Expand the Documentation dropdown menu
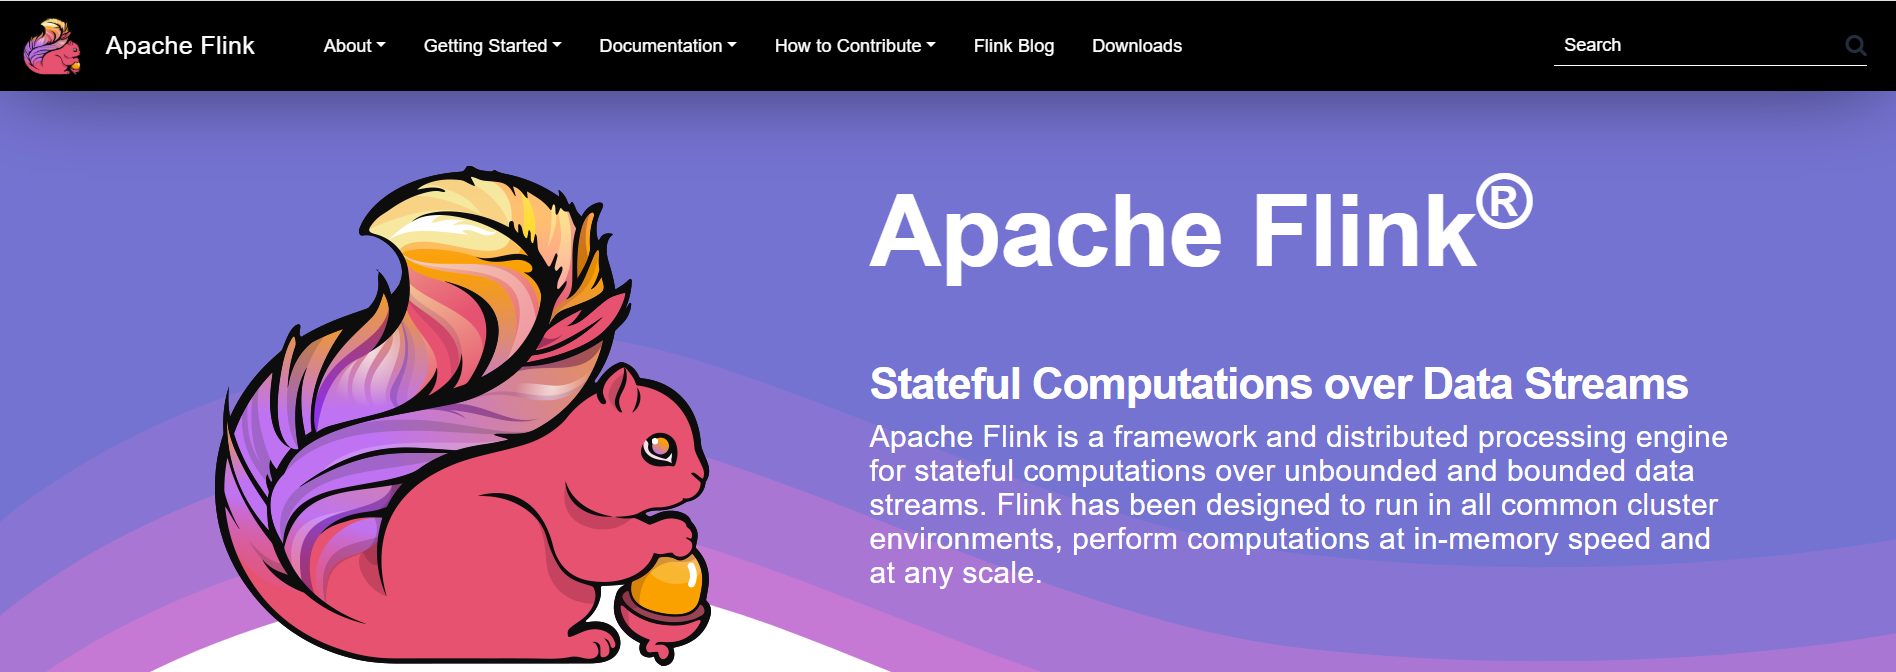Viewport: 1896px width, 672px height. pos(667,46)
